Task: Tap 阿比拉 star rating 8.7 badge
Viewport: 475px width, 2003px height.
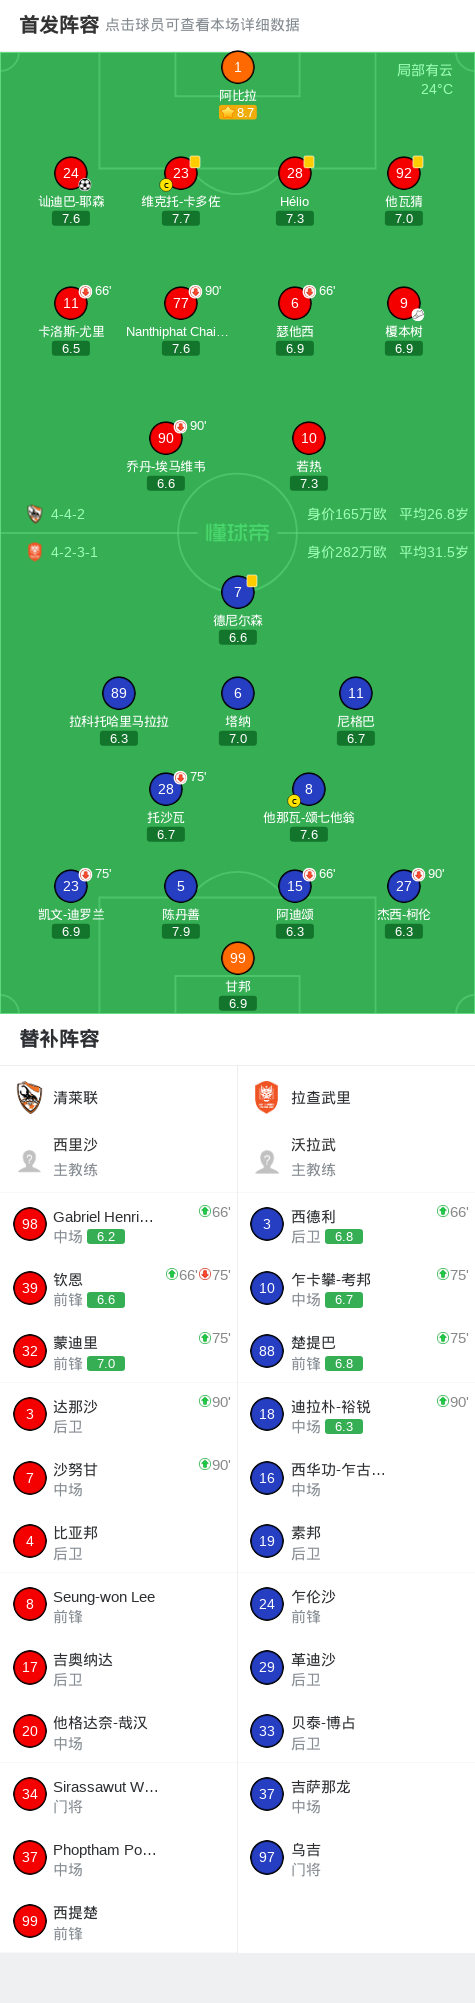Action: pos(238,113)
